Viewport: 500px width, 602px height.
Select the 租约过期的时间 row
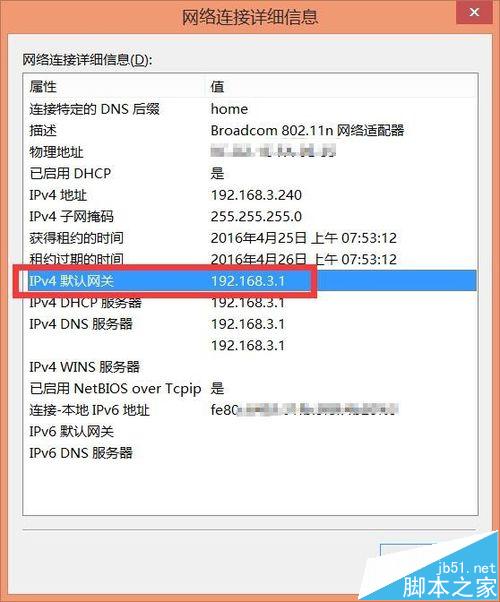click(251, 260)
